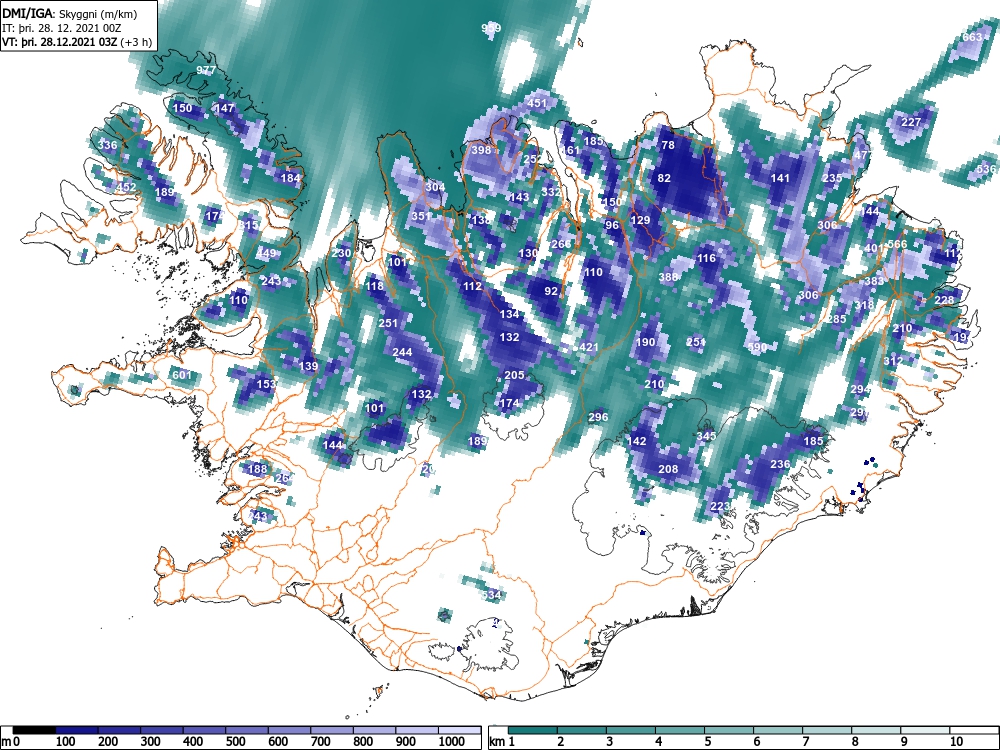Click the 601 visibility value
This screenshot has width=1000, height=750.
[182, 375]
